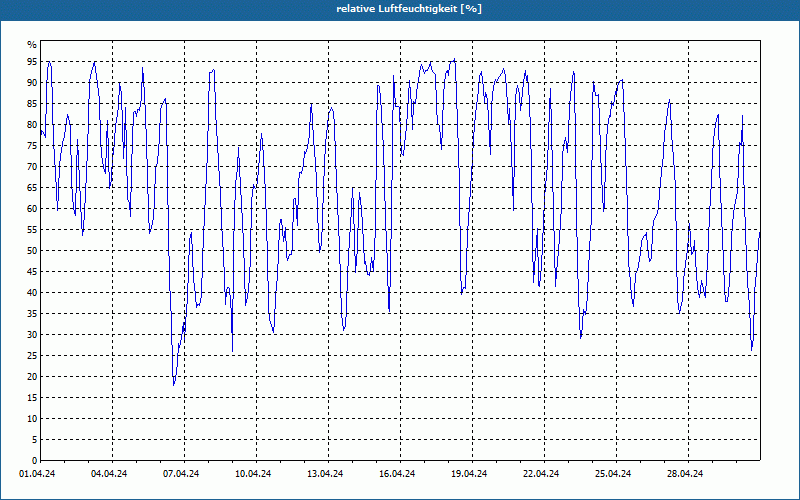Click the 95 value on y-axis
The image size is (800, 500).
[x=32, y=62]
